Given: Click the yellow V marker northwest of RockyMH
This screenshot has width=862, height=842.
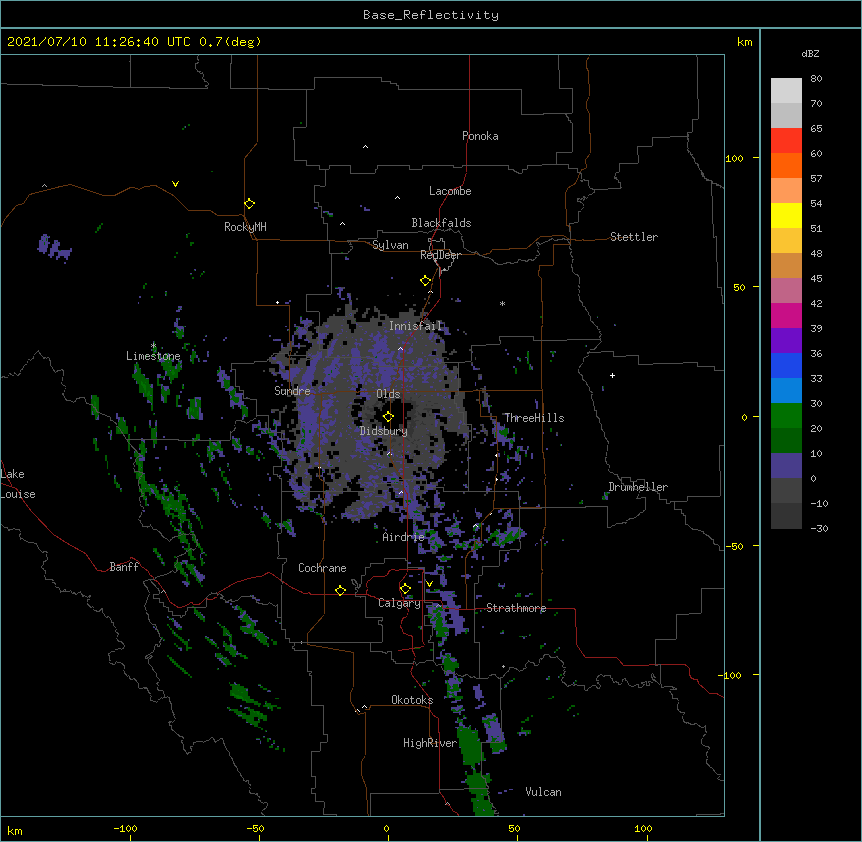Looking at the screenshot, I should [175, 184].
